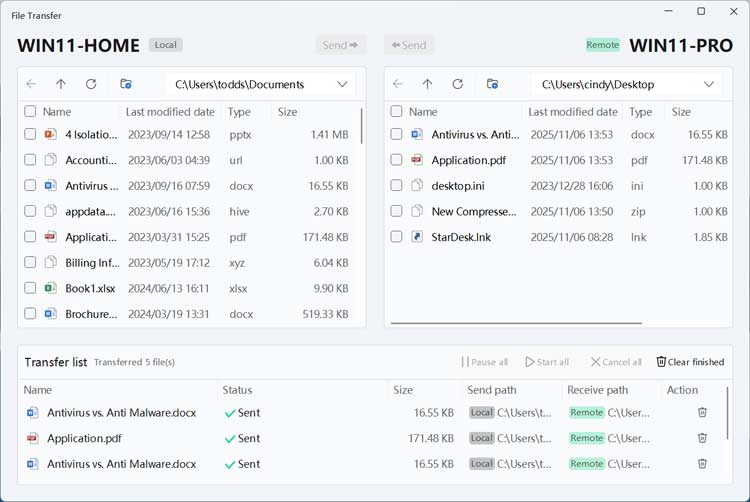Viewport: 750px width, 502px height.
Task: Check the StarDesk.lnk file
Action: [x=396, y=237]
